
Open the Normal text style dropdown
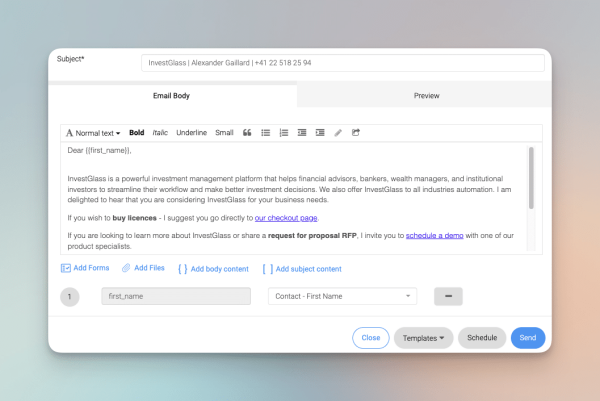[x=93, y=133]
